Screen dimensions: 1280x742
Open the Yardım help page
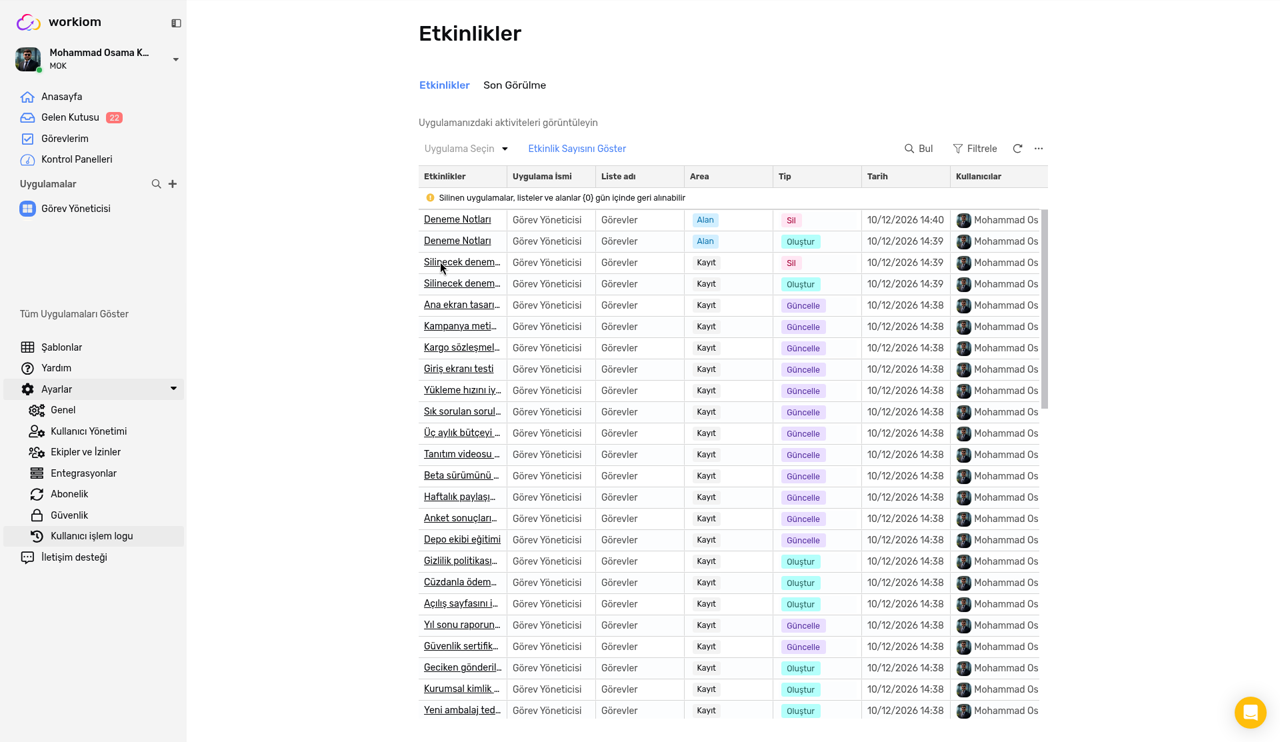click(56, 369)
